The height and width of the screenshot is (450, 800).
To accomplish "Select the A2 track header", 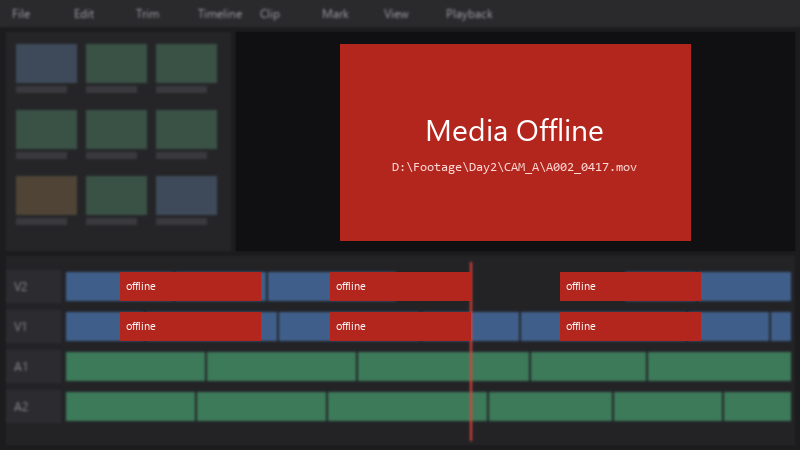I will (34, 407).
